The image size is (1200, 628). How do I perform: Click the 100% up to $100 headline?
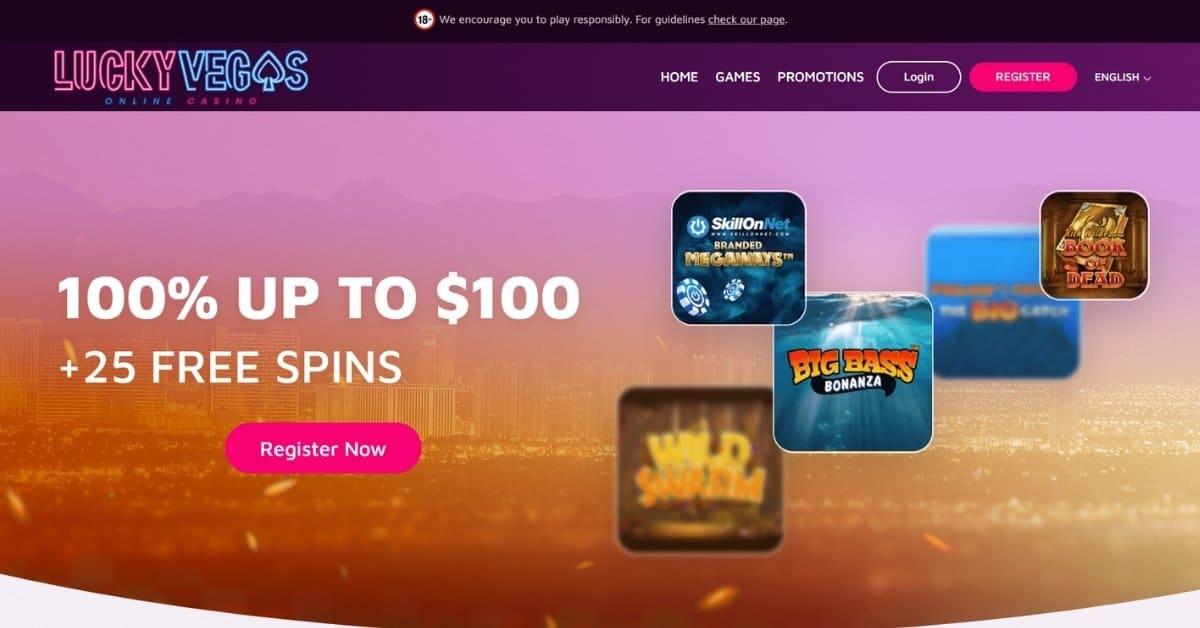click(x=318, y=297)
